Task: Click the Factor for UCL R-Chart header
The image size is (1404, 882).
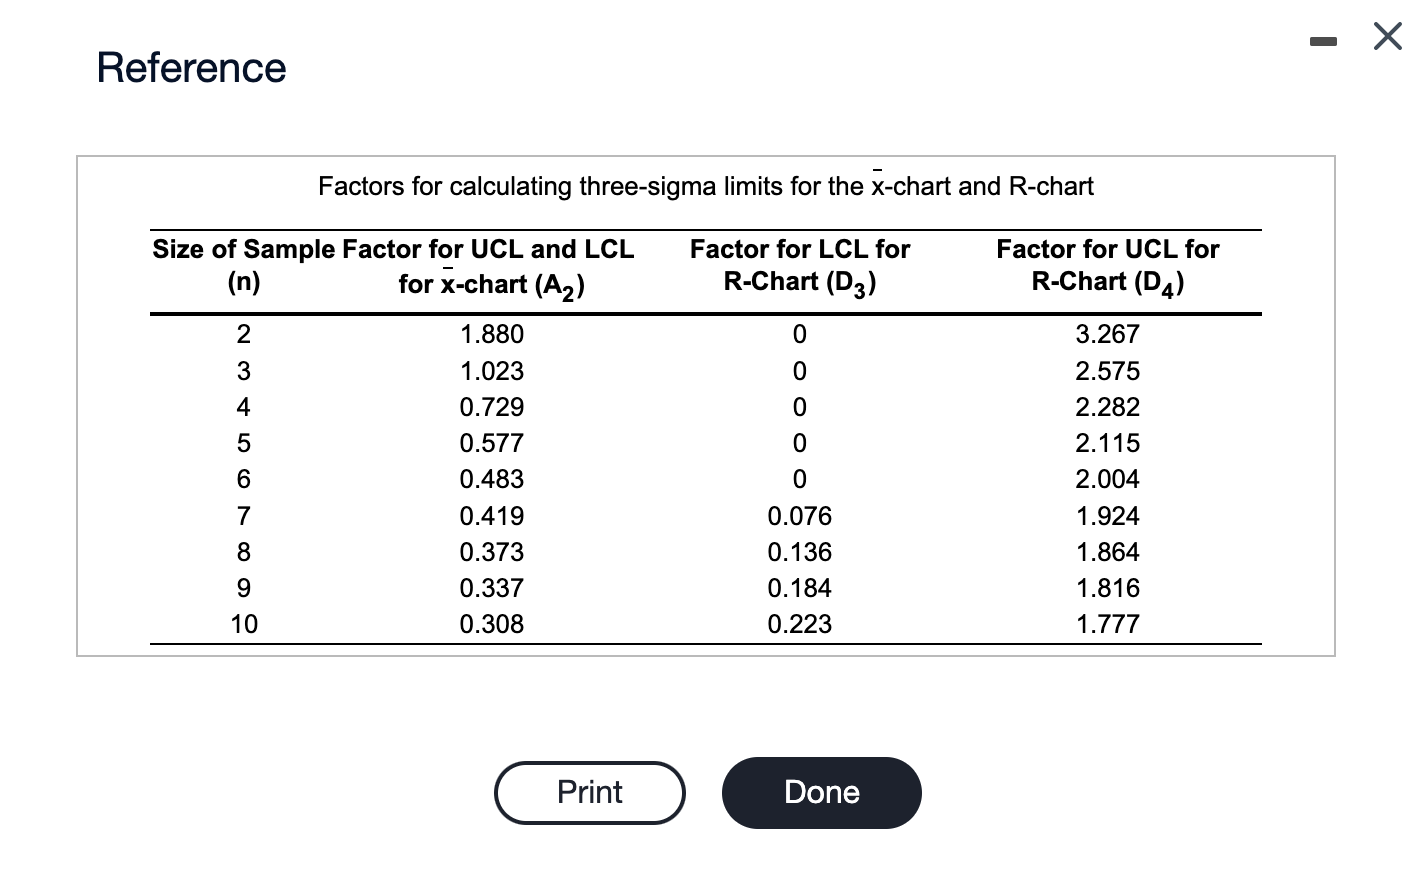Action: click(x=1107, y=265)
